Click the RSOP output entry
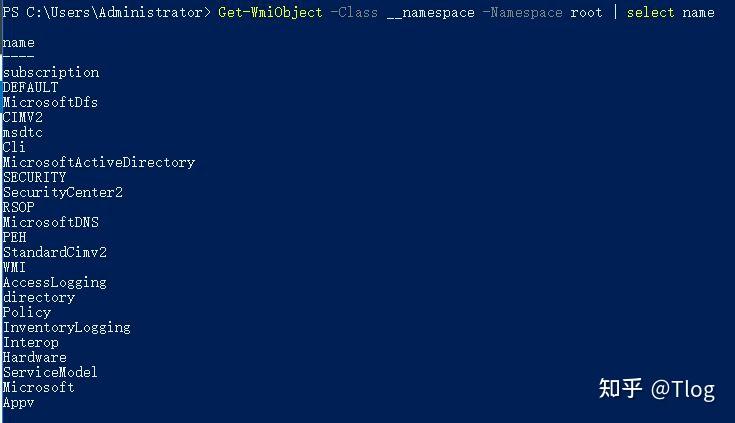The width and height of the screenshot is (735, 423). click(x=19, y=207)
